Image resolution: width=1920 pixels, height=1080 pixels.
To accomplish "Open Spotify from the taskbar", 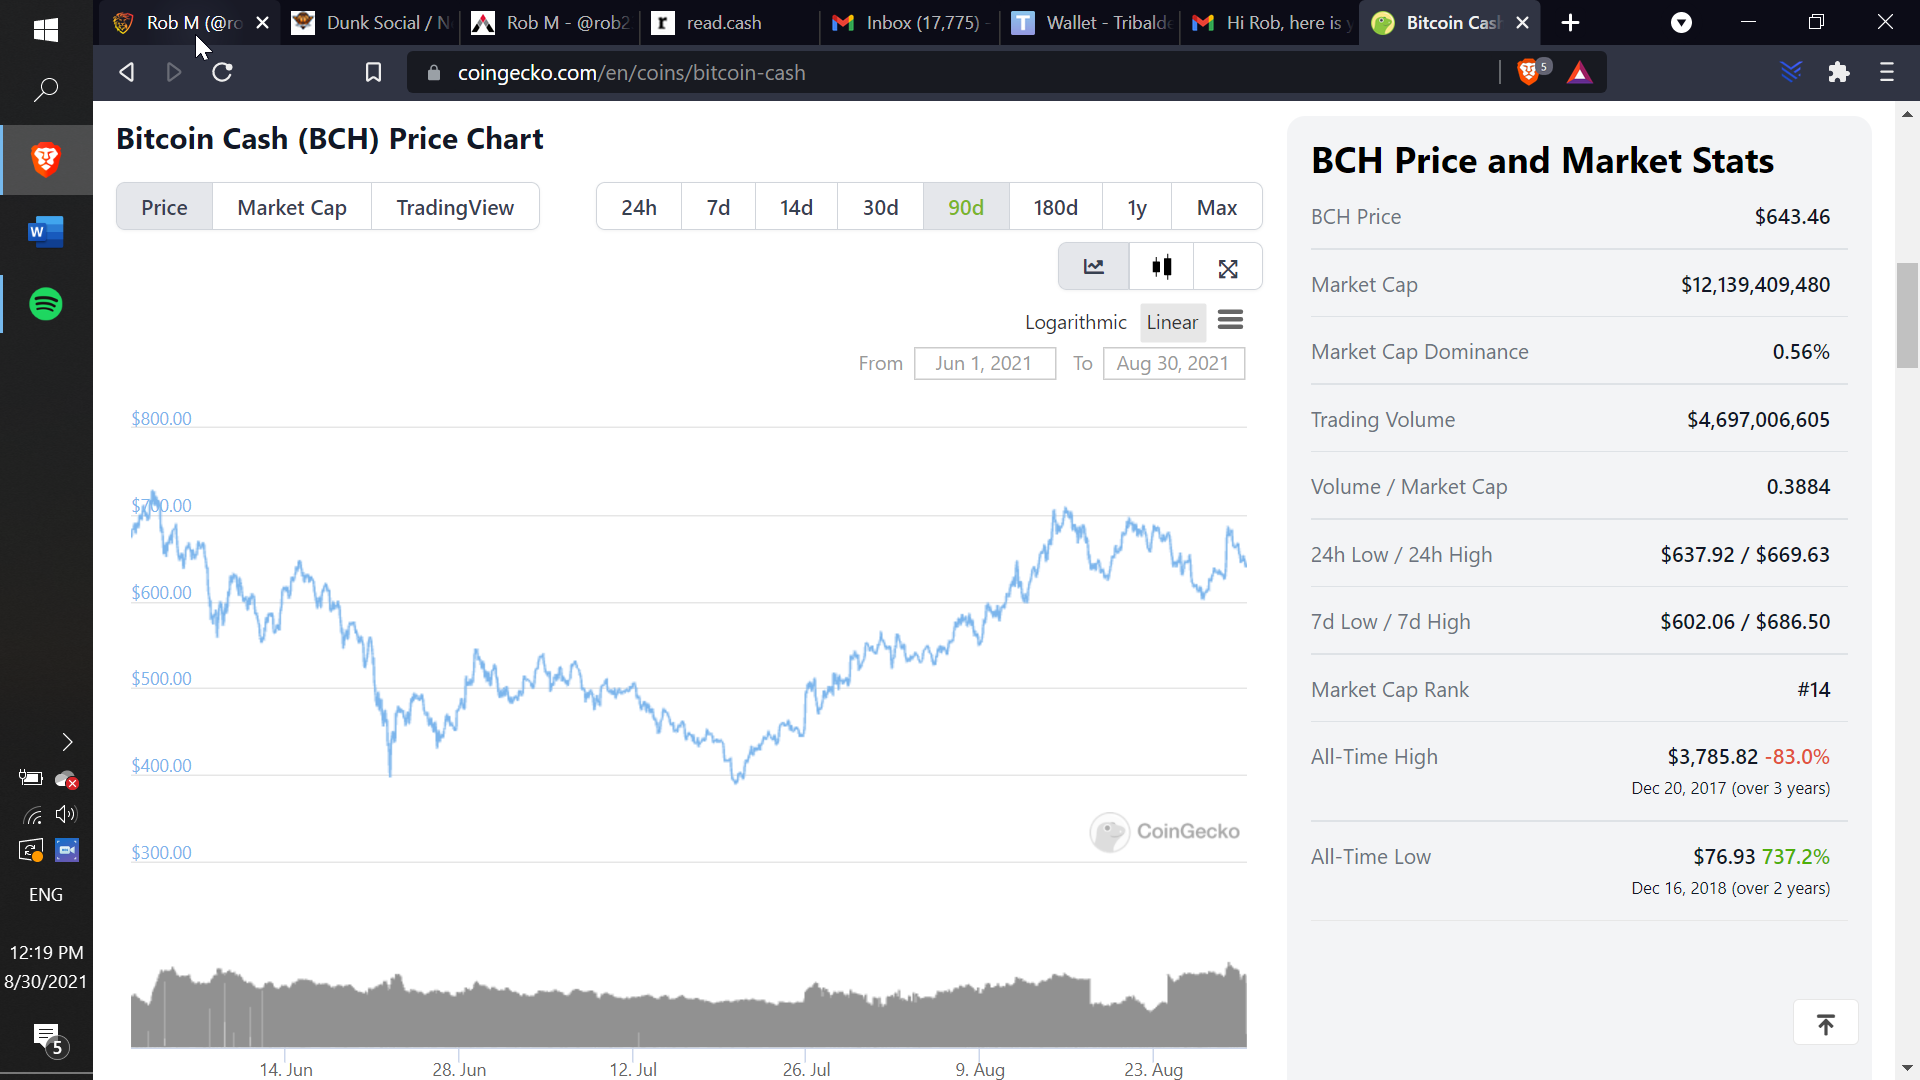I will click(46, 304).
